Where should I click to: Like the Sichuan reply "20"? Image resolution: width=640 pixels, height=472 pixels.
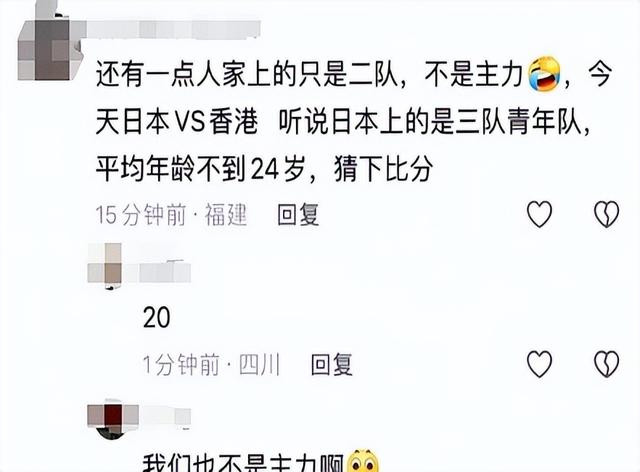pos(539,363)
